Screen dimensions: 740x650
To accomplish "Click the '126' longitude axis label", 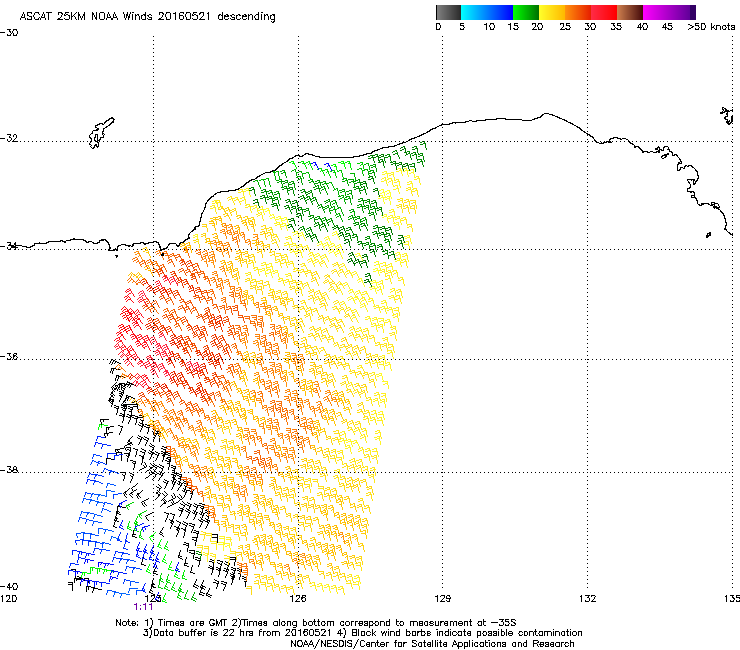I will tap(298, 599).
